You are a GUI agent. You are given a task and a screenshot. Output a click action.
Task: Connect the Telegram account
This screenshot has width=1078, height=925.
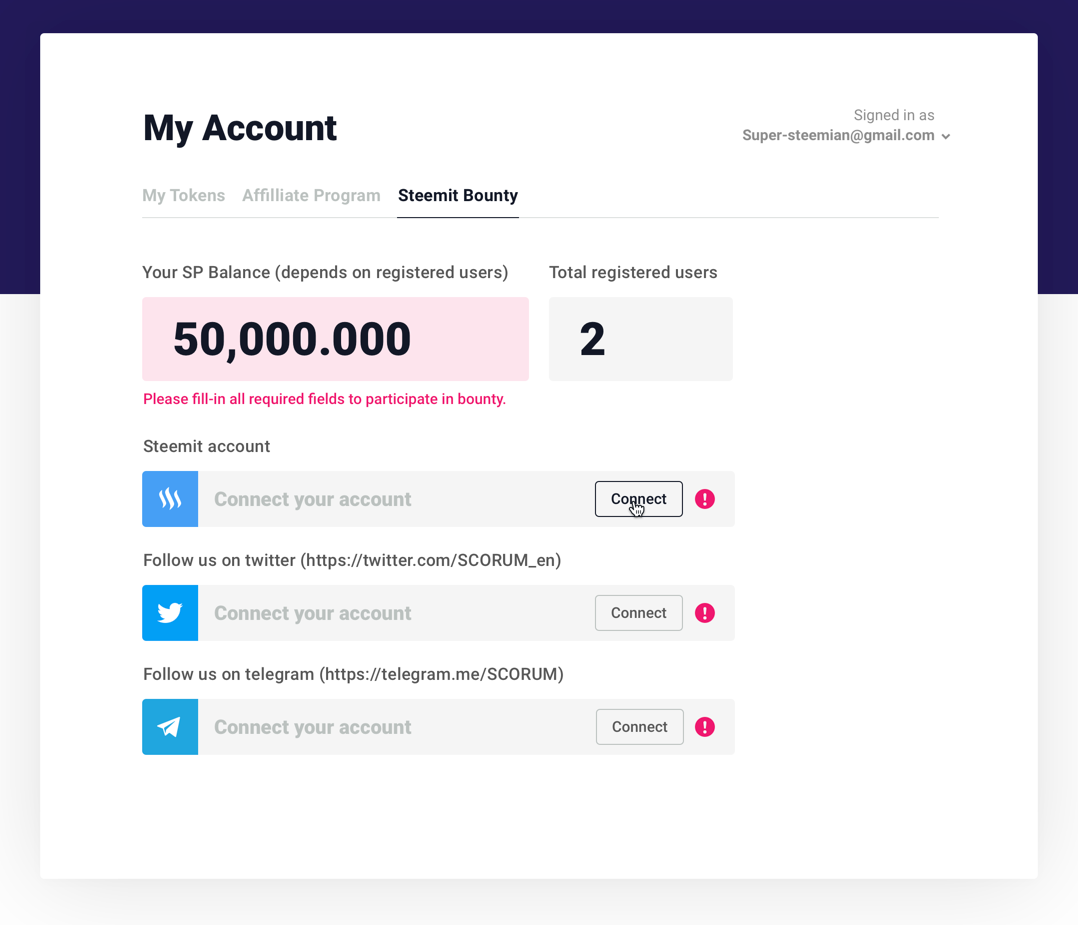click(639, 727)
